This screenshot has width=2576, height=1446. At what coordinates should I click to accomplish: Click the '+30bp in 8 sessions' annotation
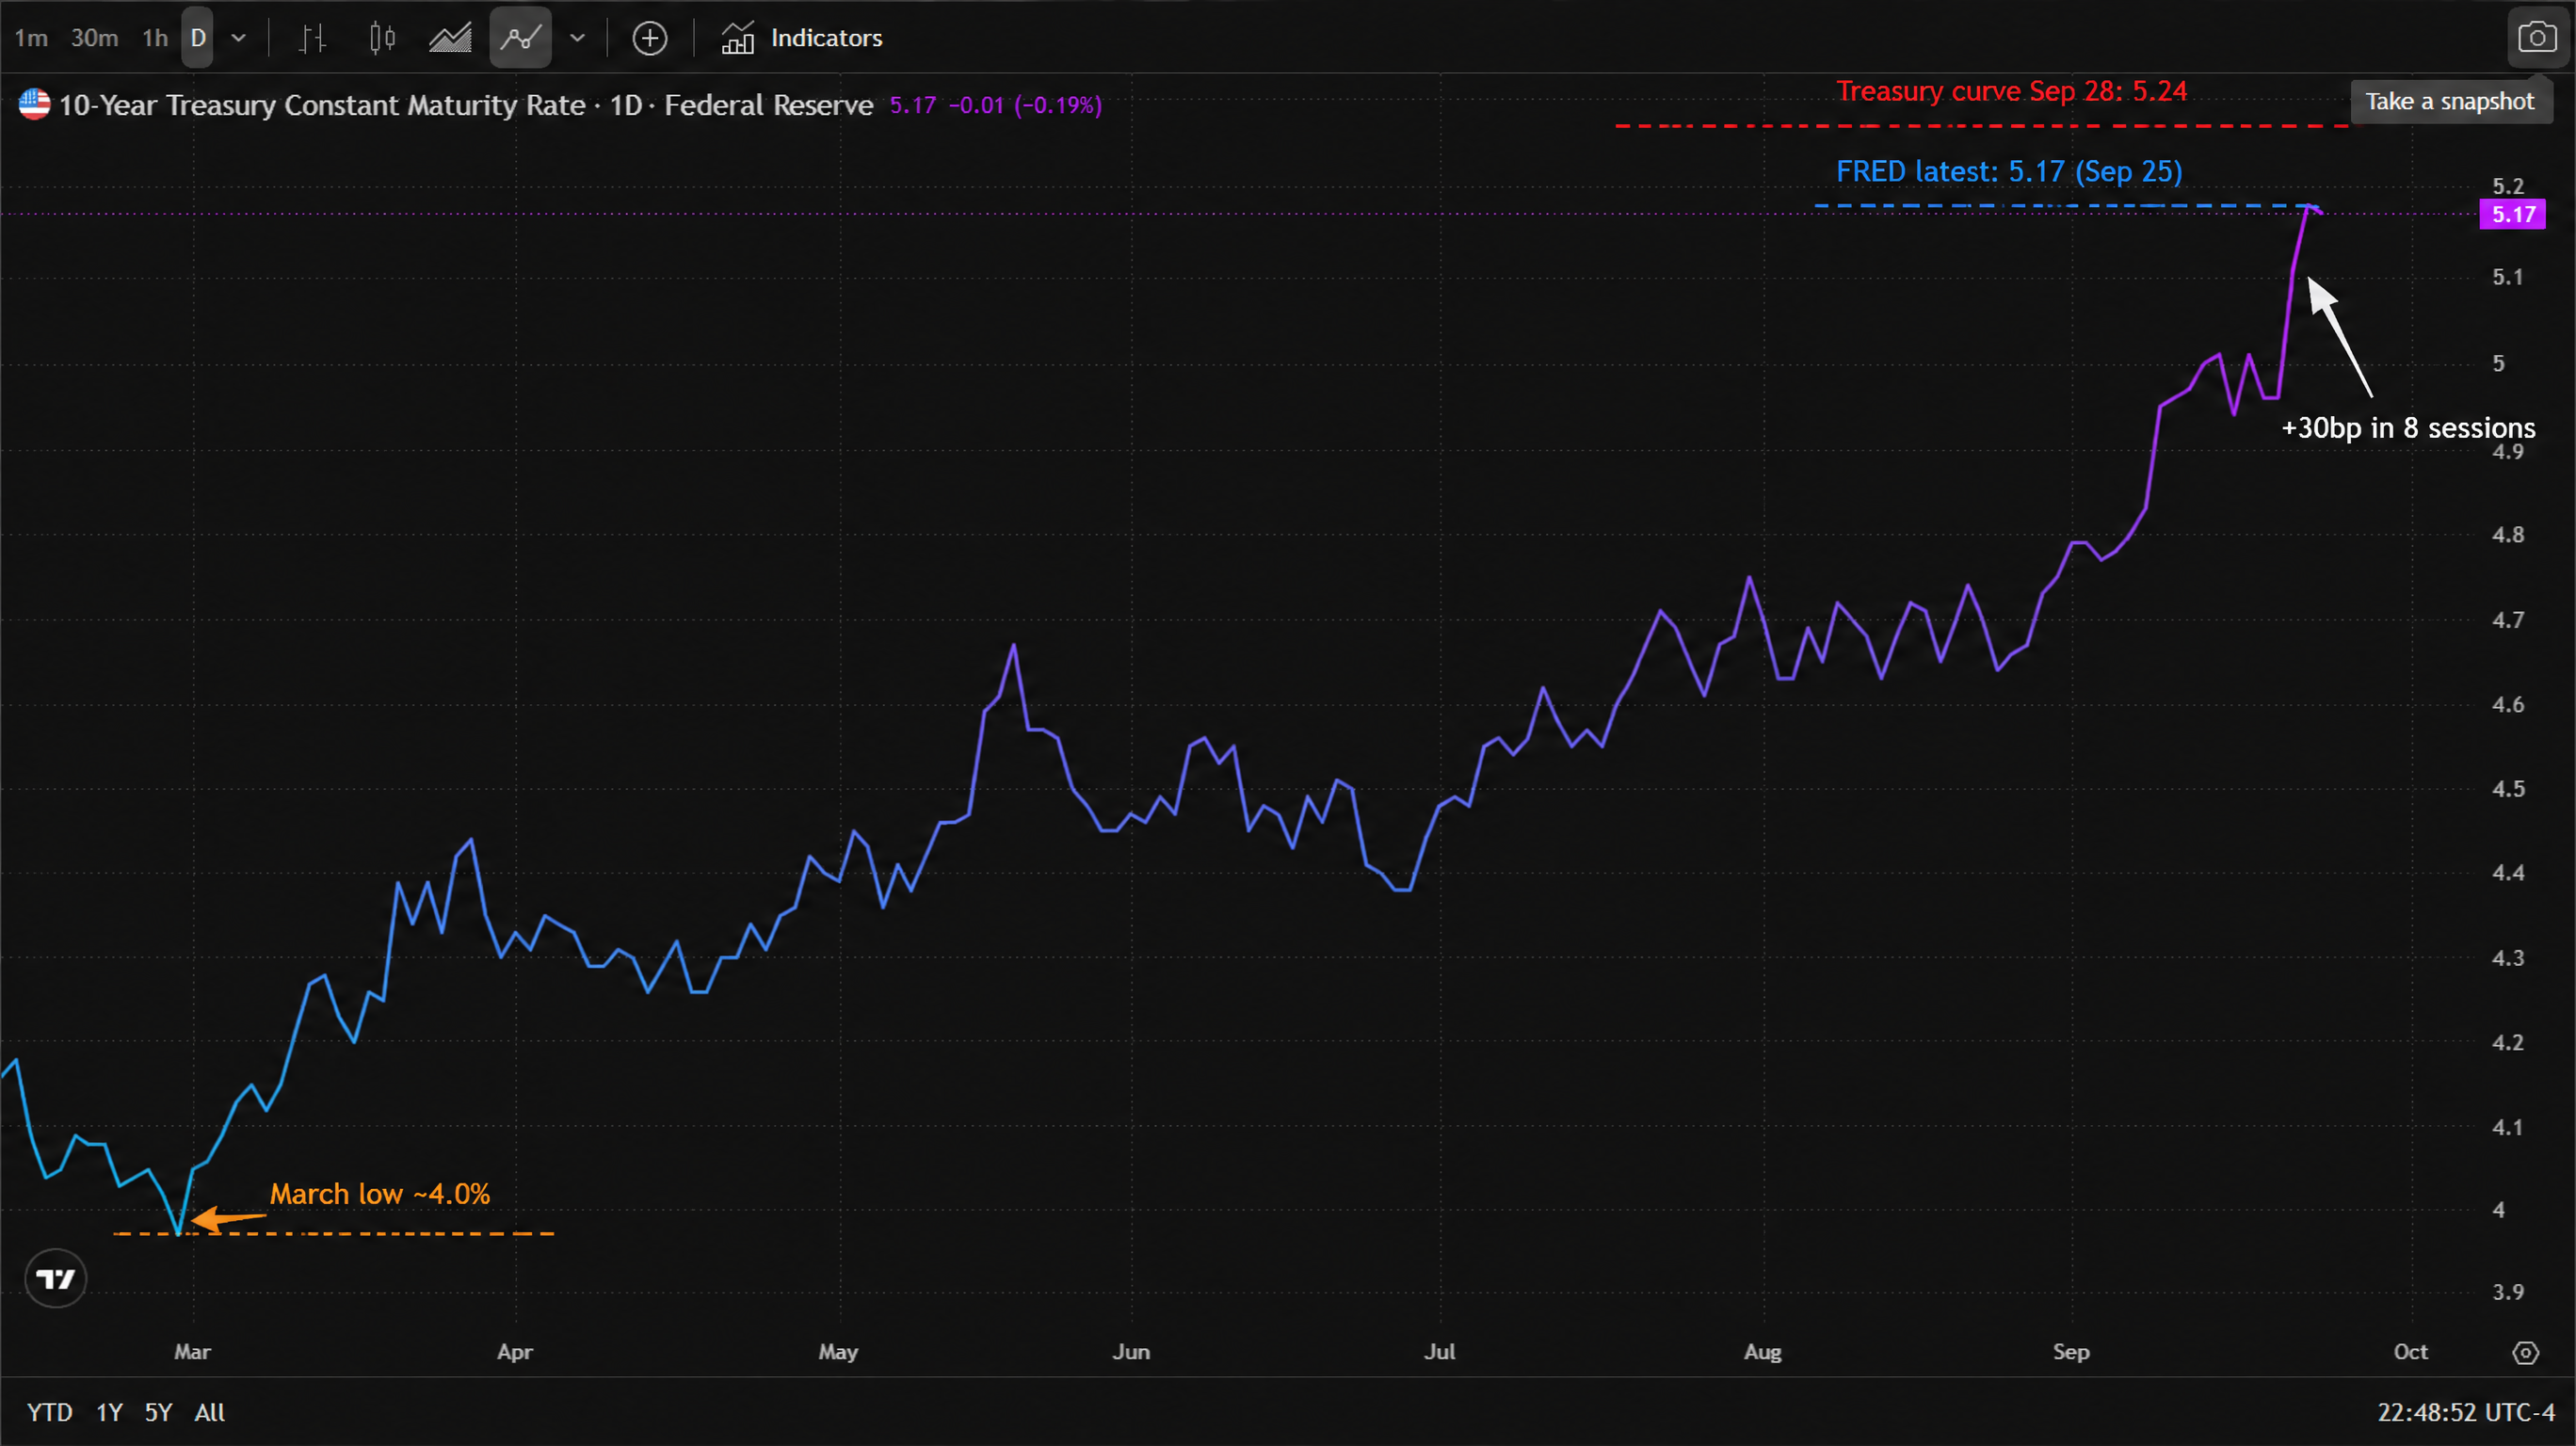coord(2407,428)
